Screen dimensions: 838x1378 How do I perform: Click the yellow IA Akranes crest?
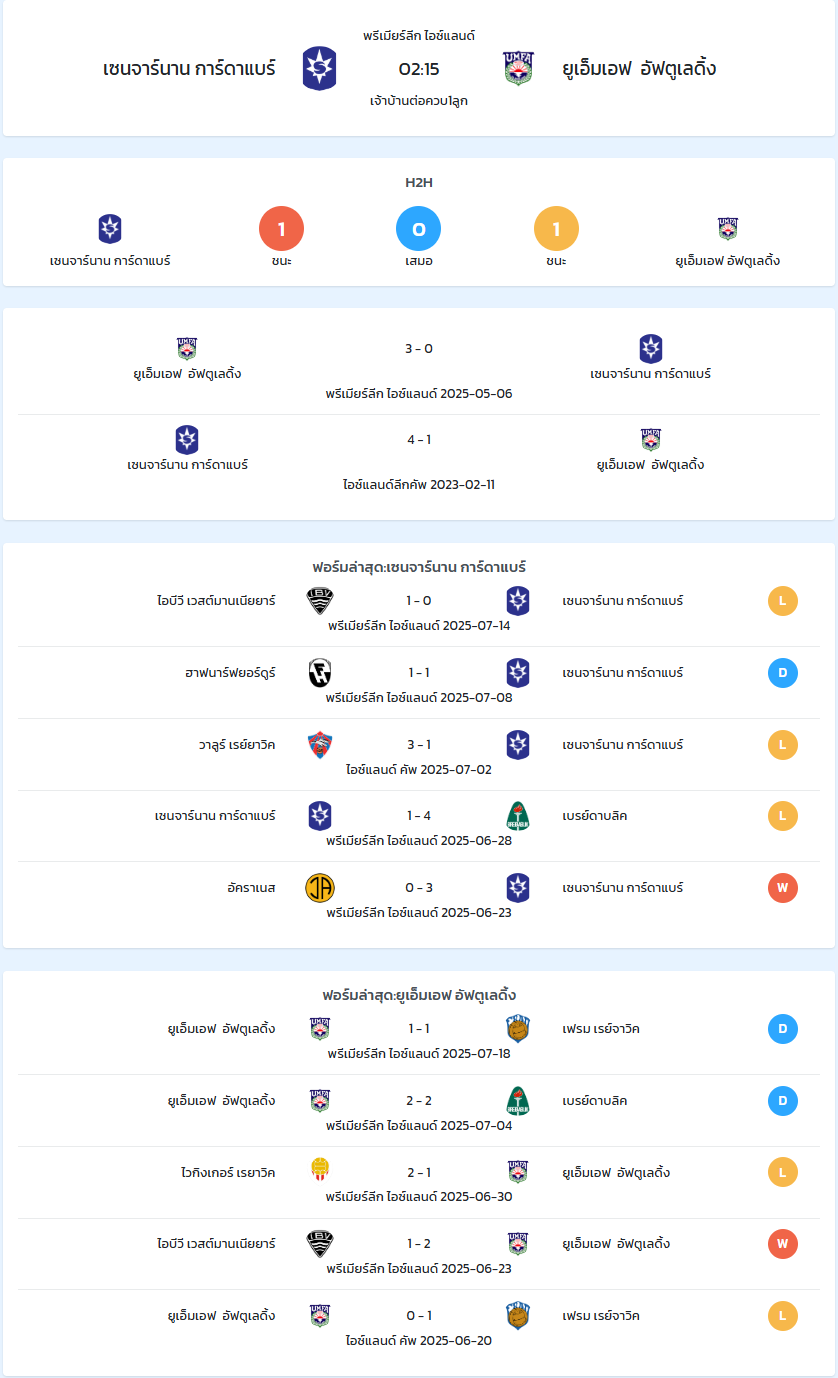[x=319, y=888]
